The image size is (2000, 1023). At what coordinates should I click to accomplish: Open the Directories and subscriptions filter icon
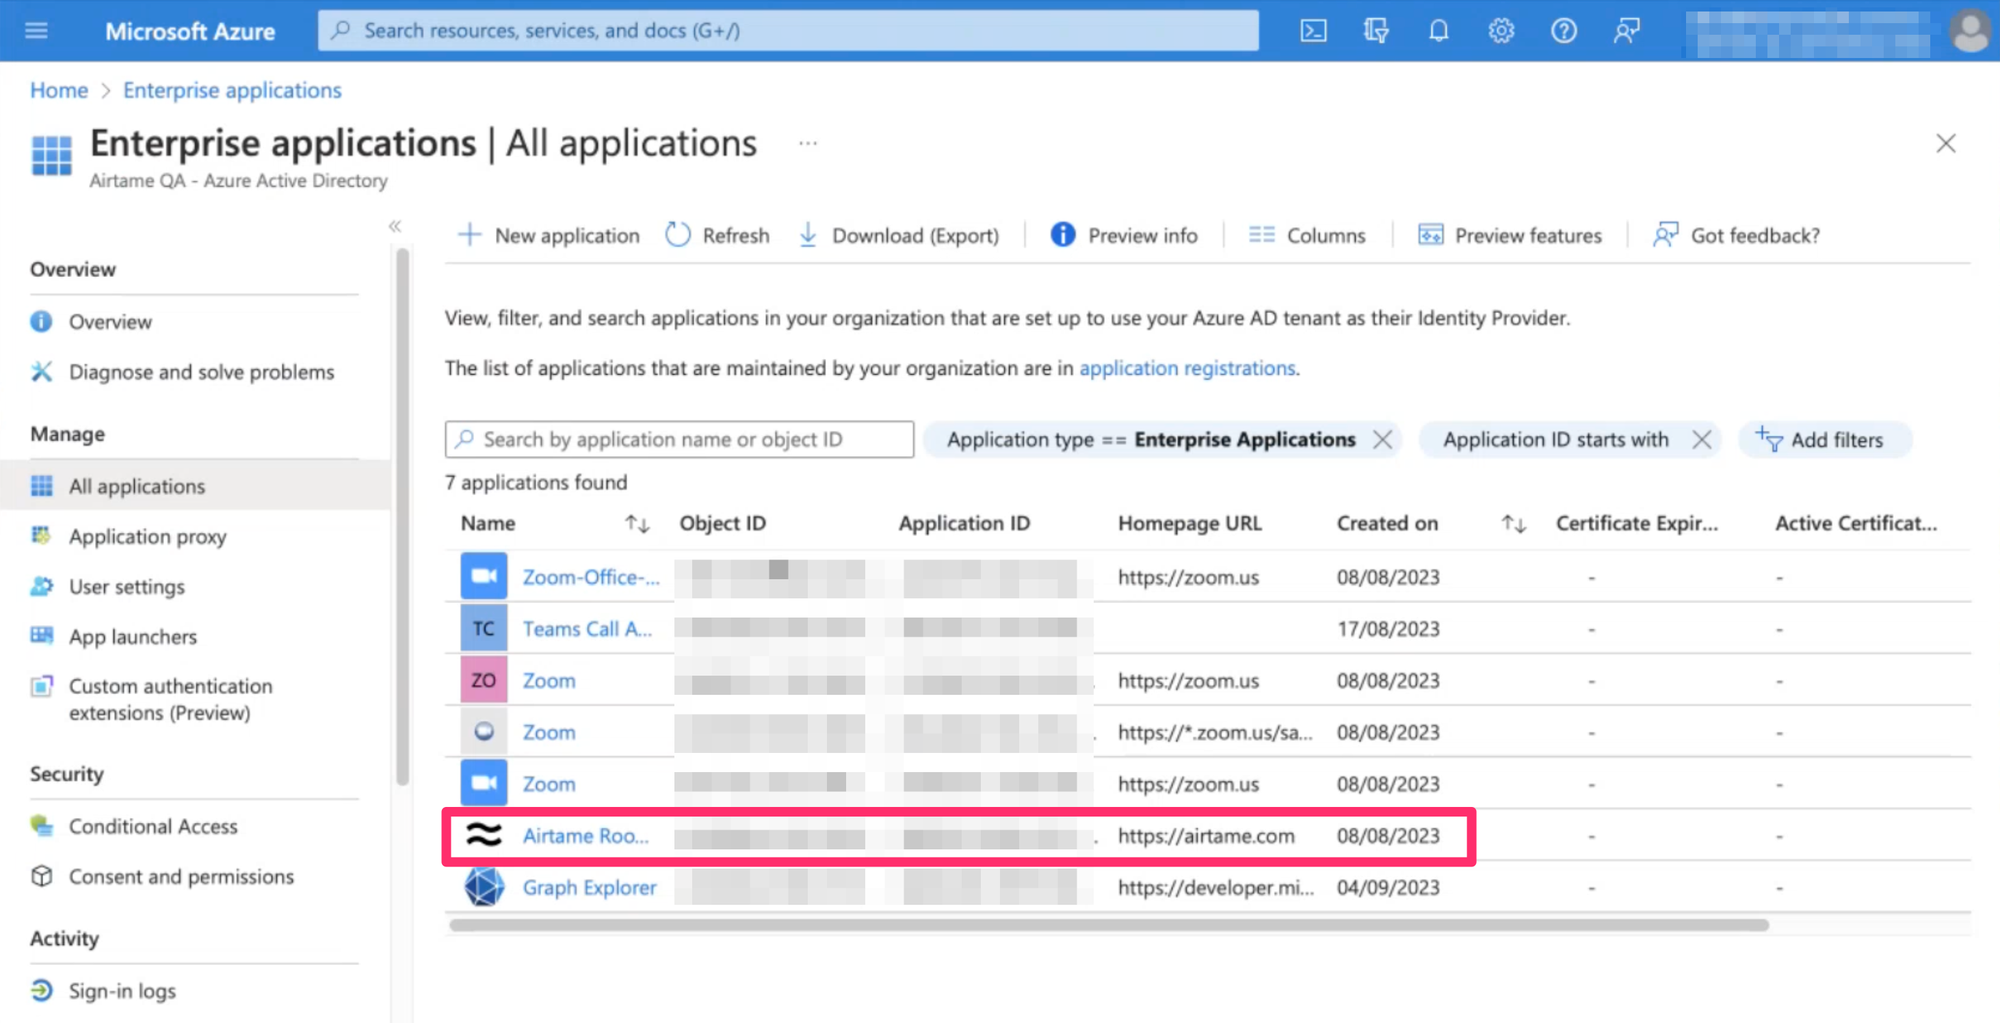pos(1376,31)
